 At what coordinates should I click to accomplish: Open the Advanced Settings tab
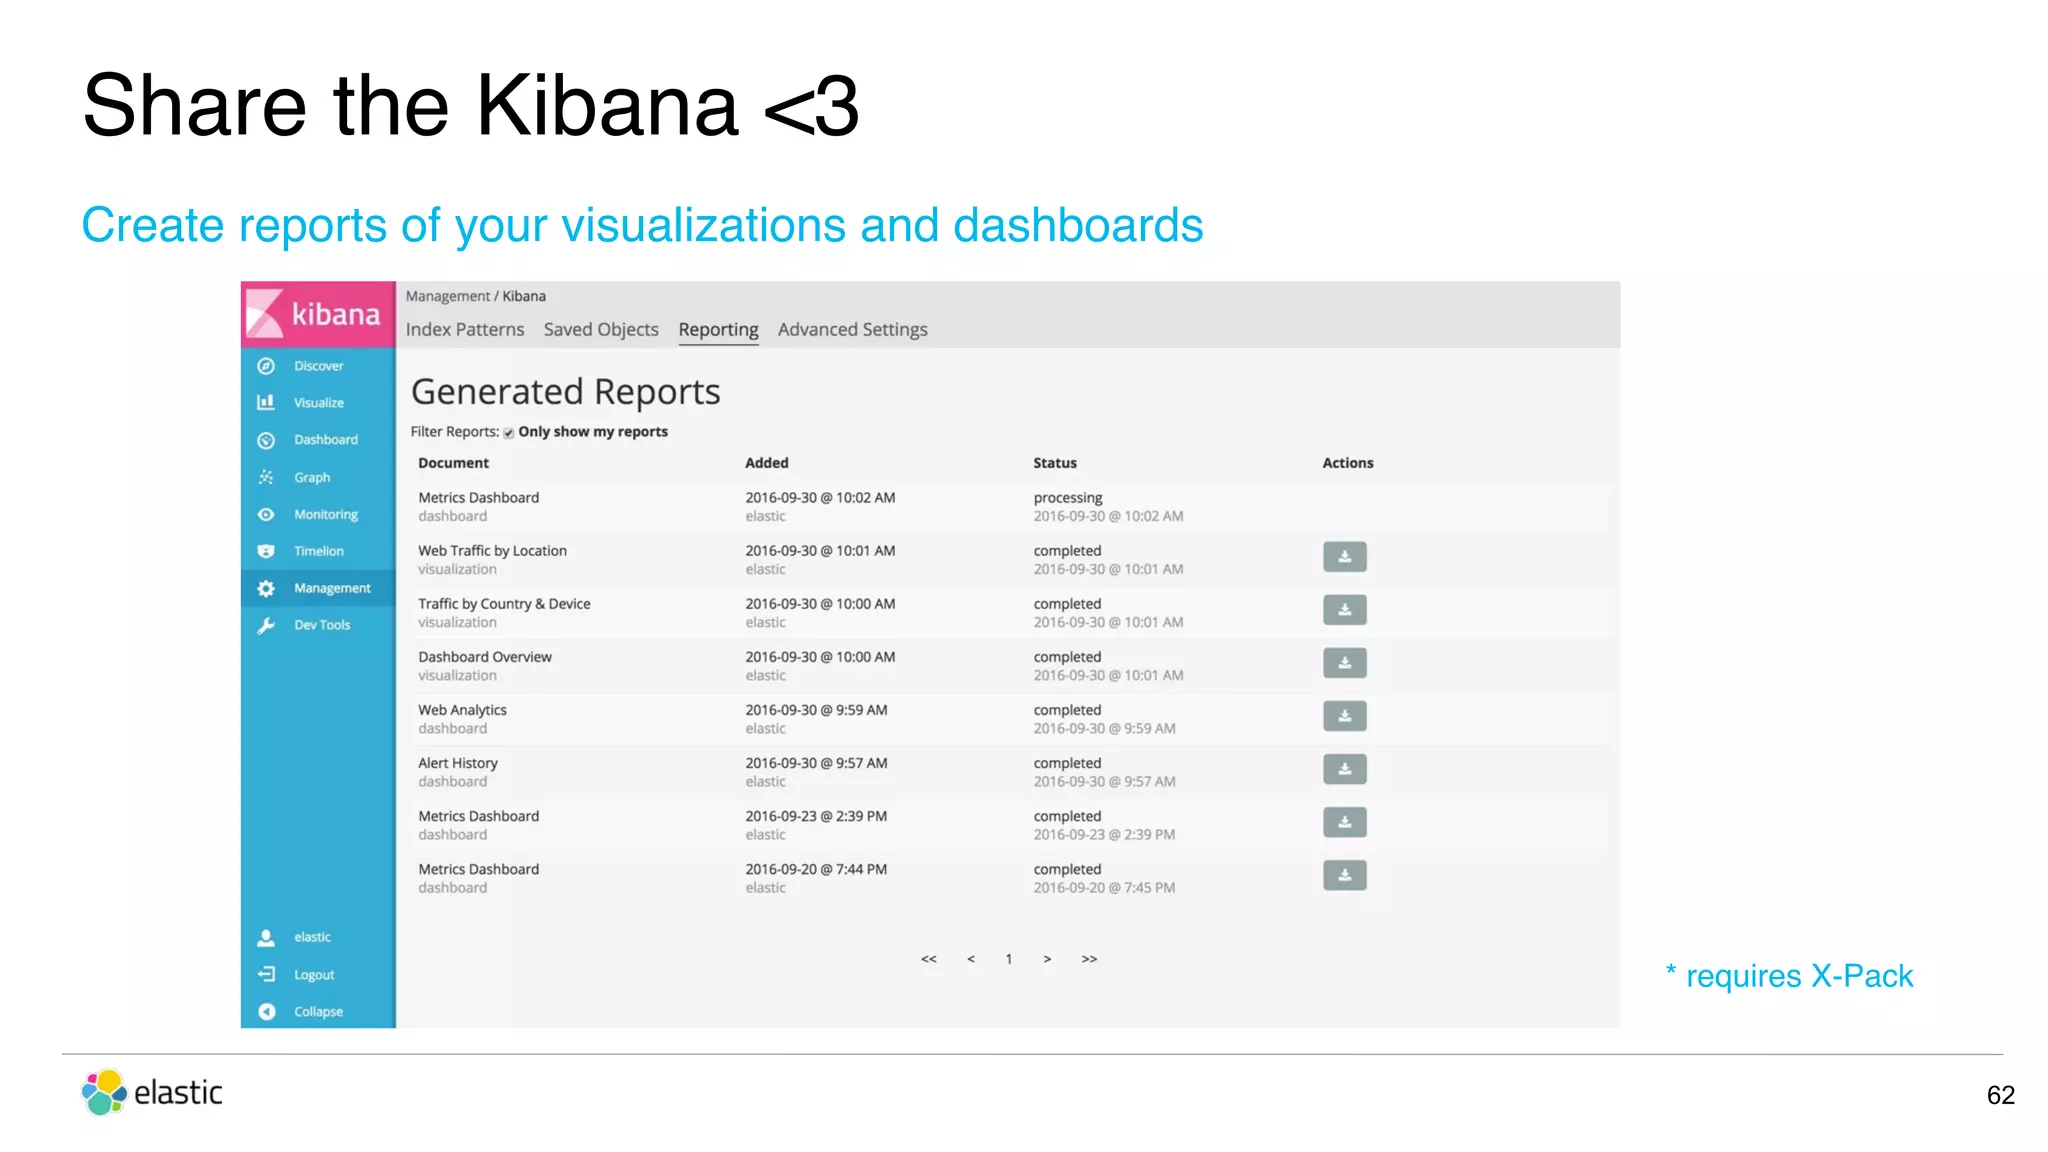click(852, 329)
